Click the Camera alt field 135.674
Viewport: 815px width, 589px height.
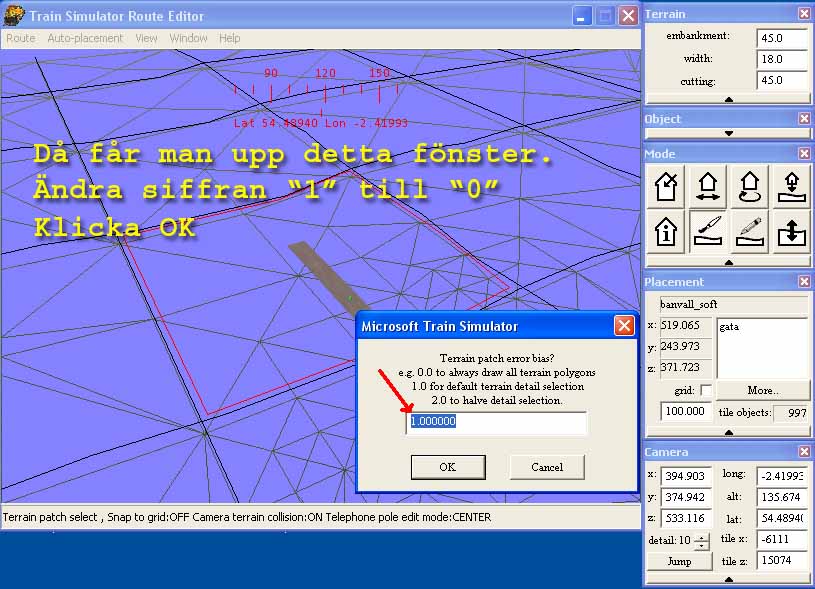click(x=782, y=497)
